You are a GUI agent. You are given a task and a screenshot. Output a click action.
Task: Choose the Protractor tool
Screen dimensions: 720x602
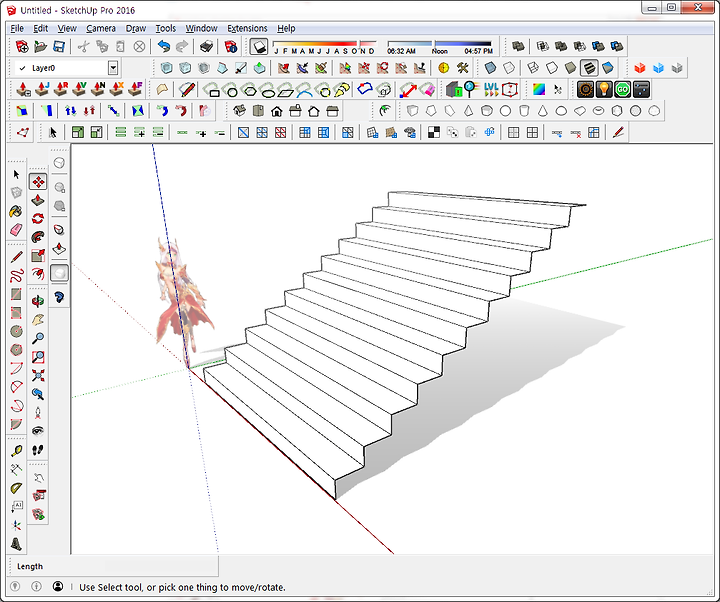pyautogui.click(x=16, y=488)
